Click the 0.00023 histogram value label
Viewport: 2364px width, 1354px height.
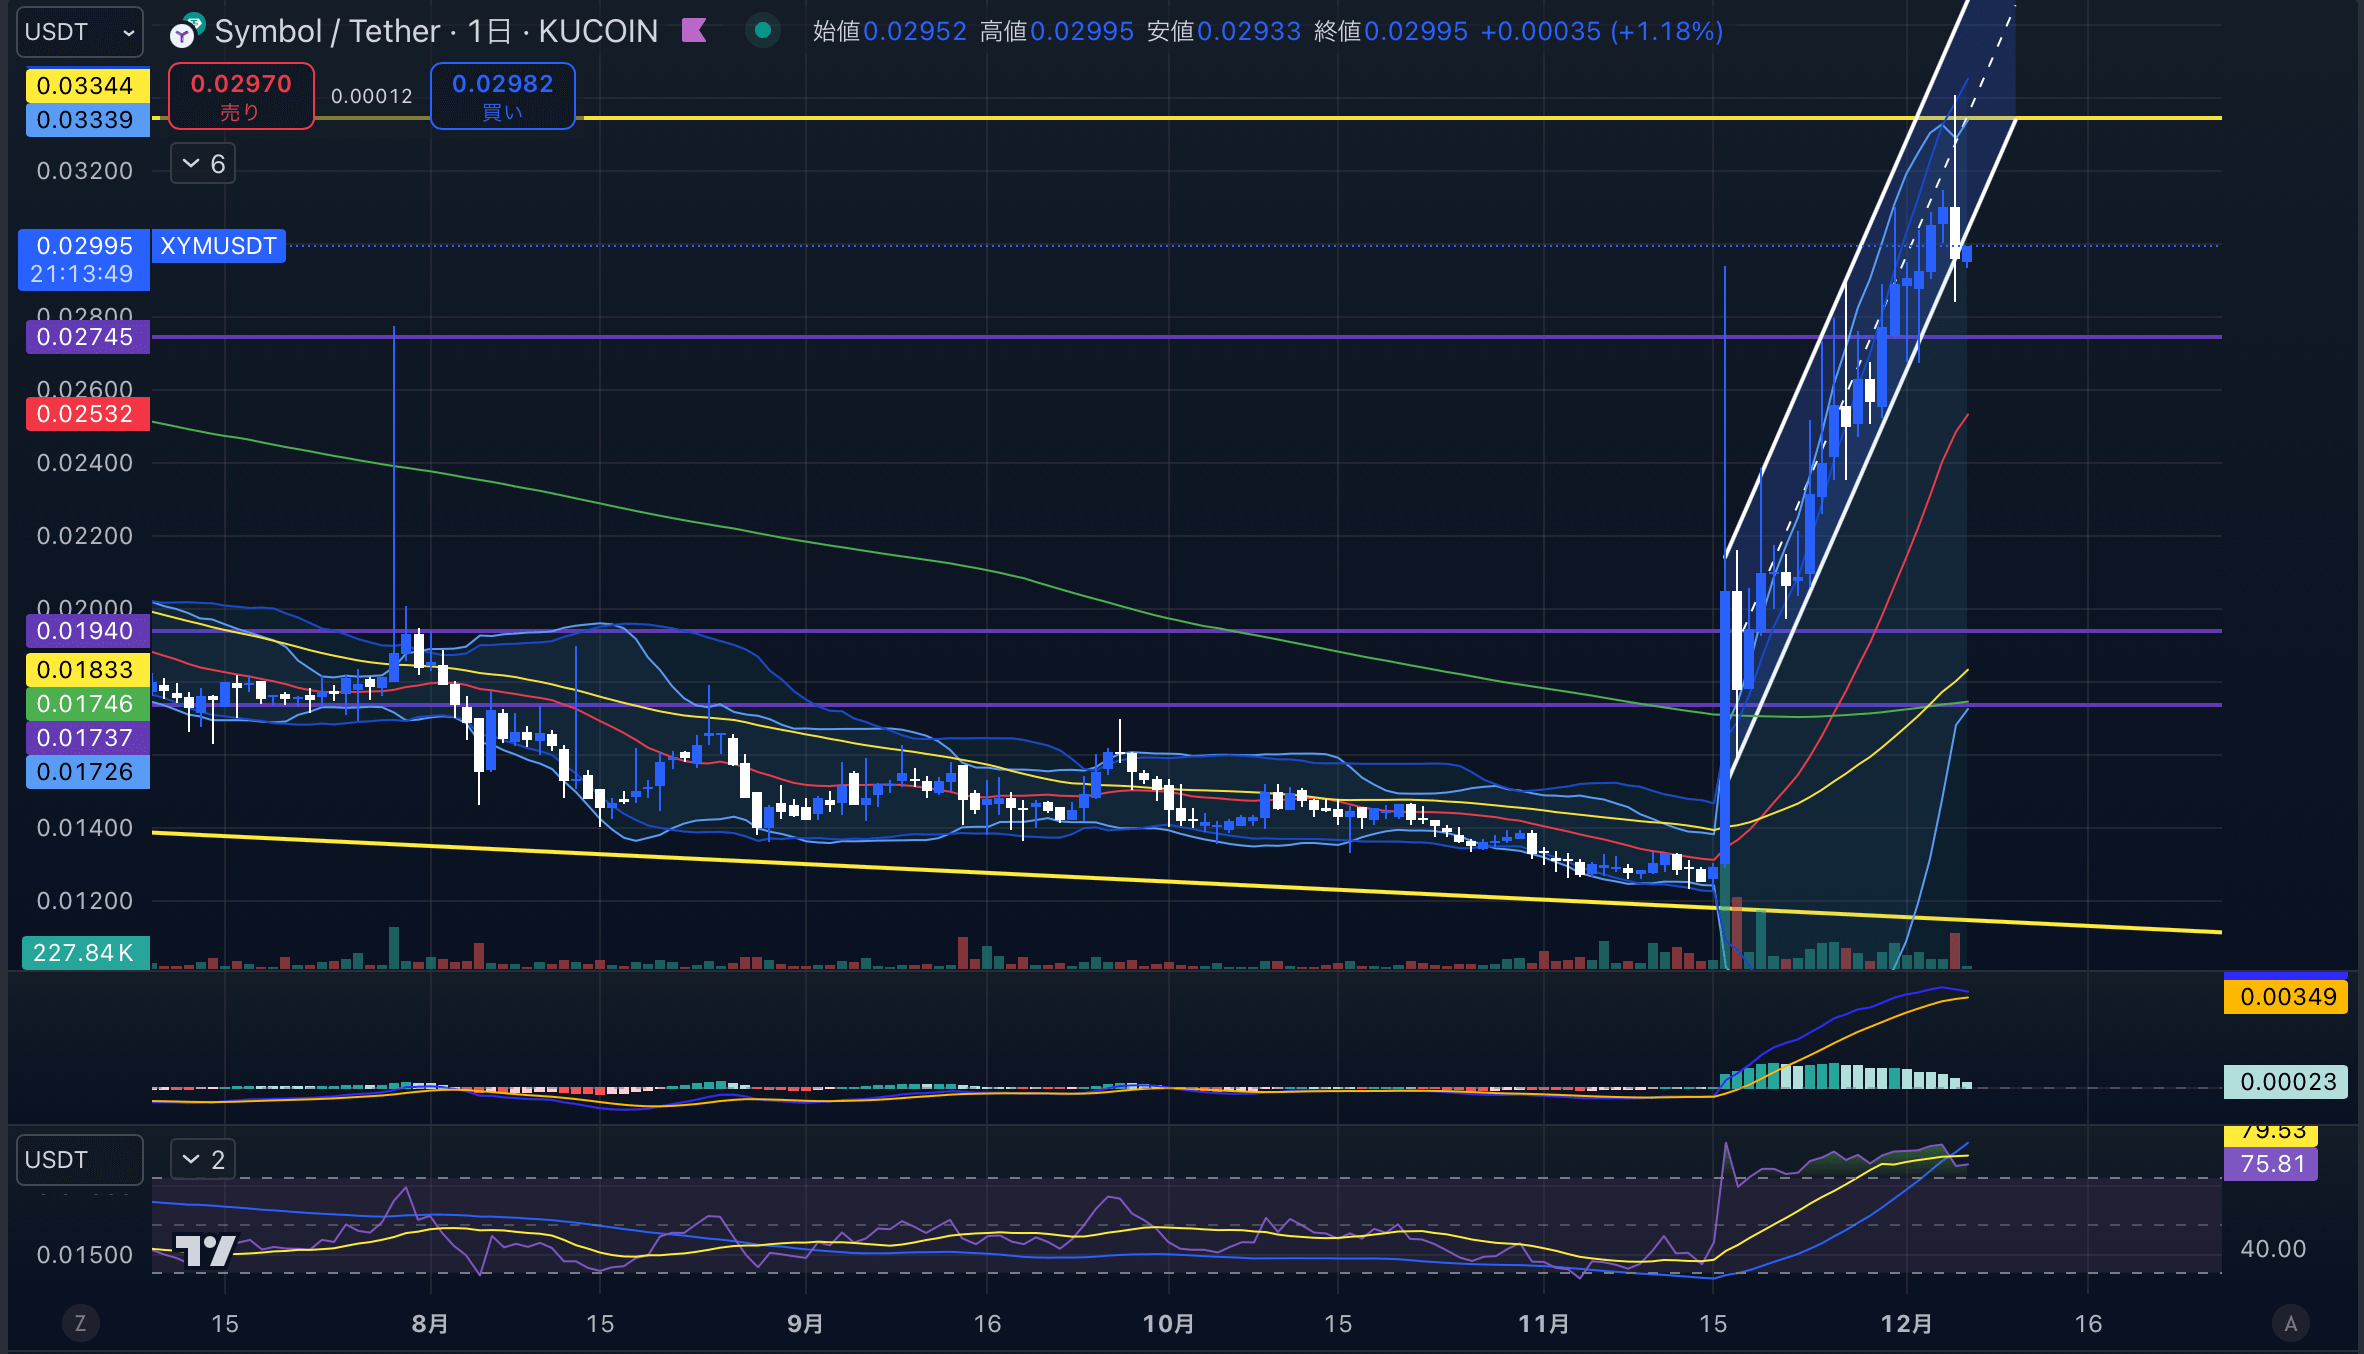[2286, 1082]
